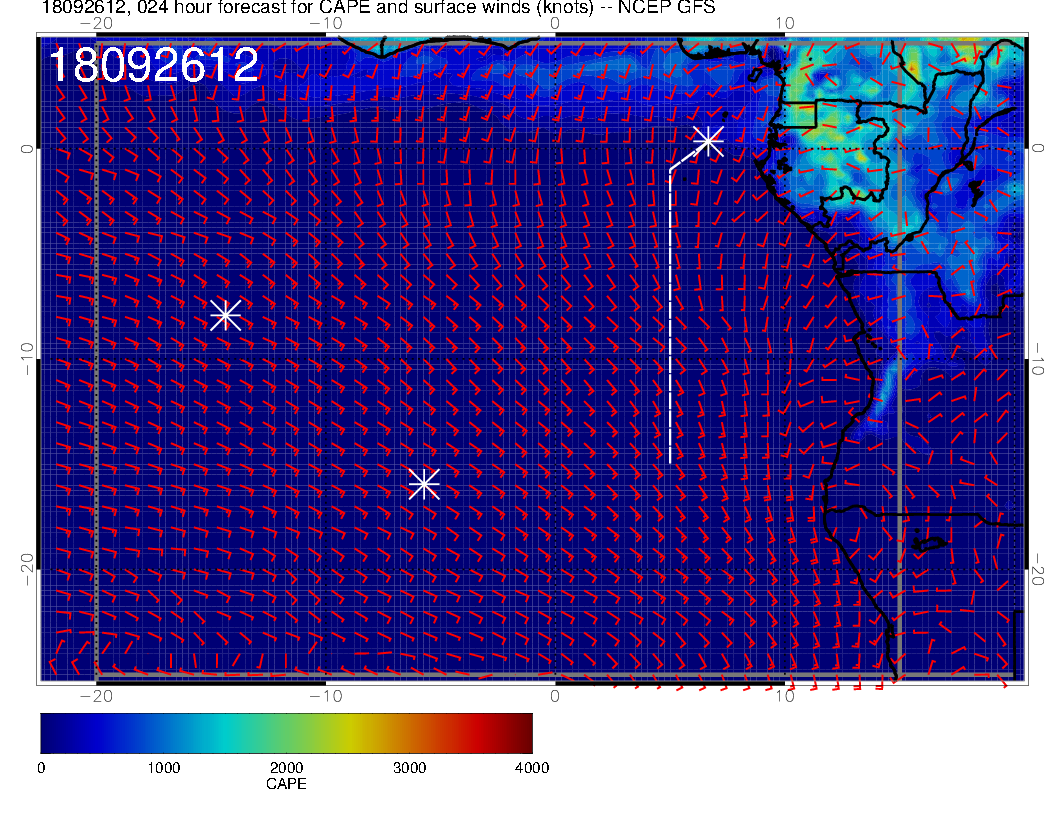Click the southernmost white asterisk marker
The image size is (1056, 816).
424,484
